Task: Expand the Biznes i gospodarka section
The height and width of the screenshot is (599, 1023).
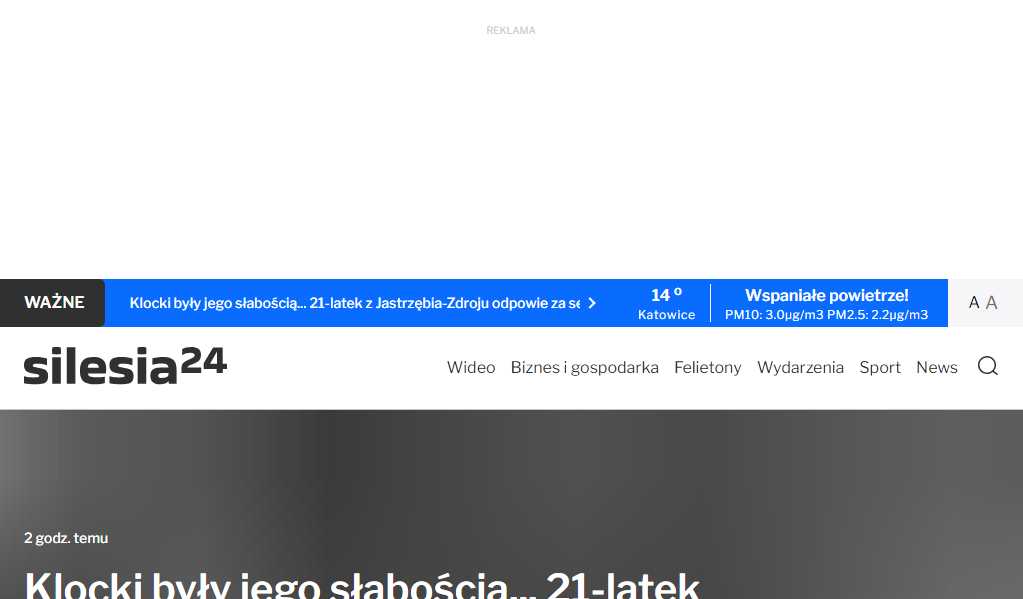Action: [584, 367]
